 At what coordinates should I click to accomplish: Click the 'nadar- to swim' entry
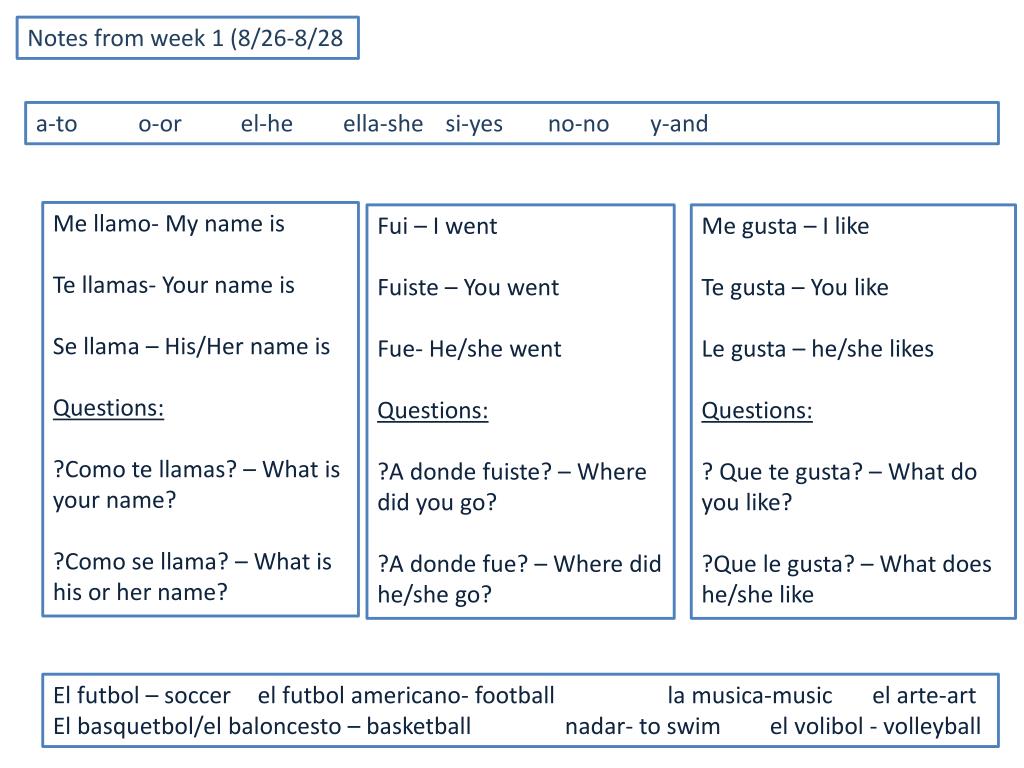[x=643, y=726]
